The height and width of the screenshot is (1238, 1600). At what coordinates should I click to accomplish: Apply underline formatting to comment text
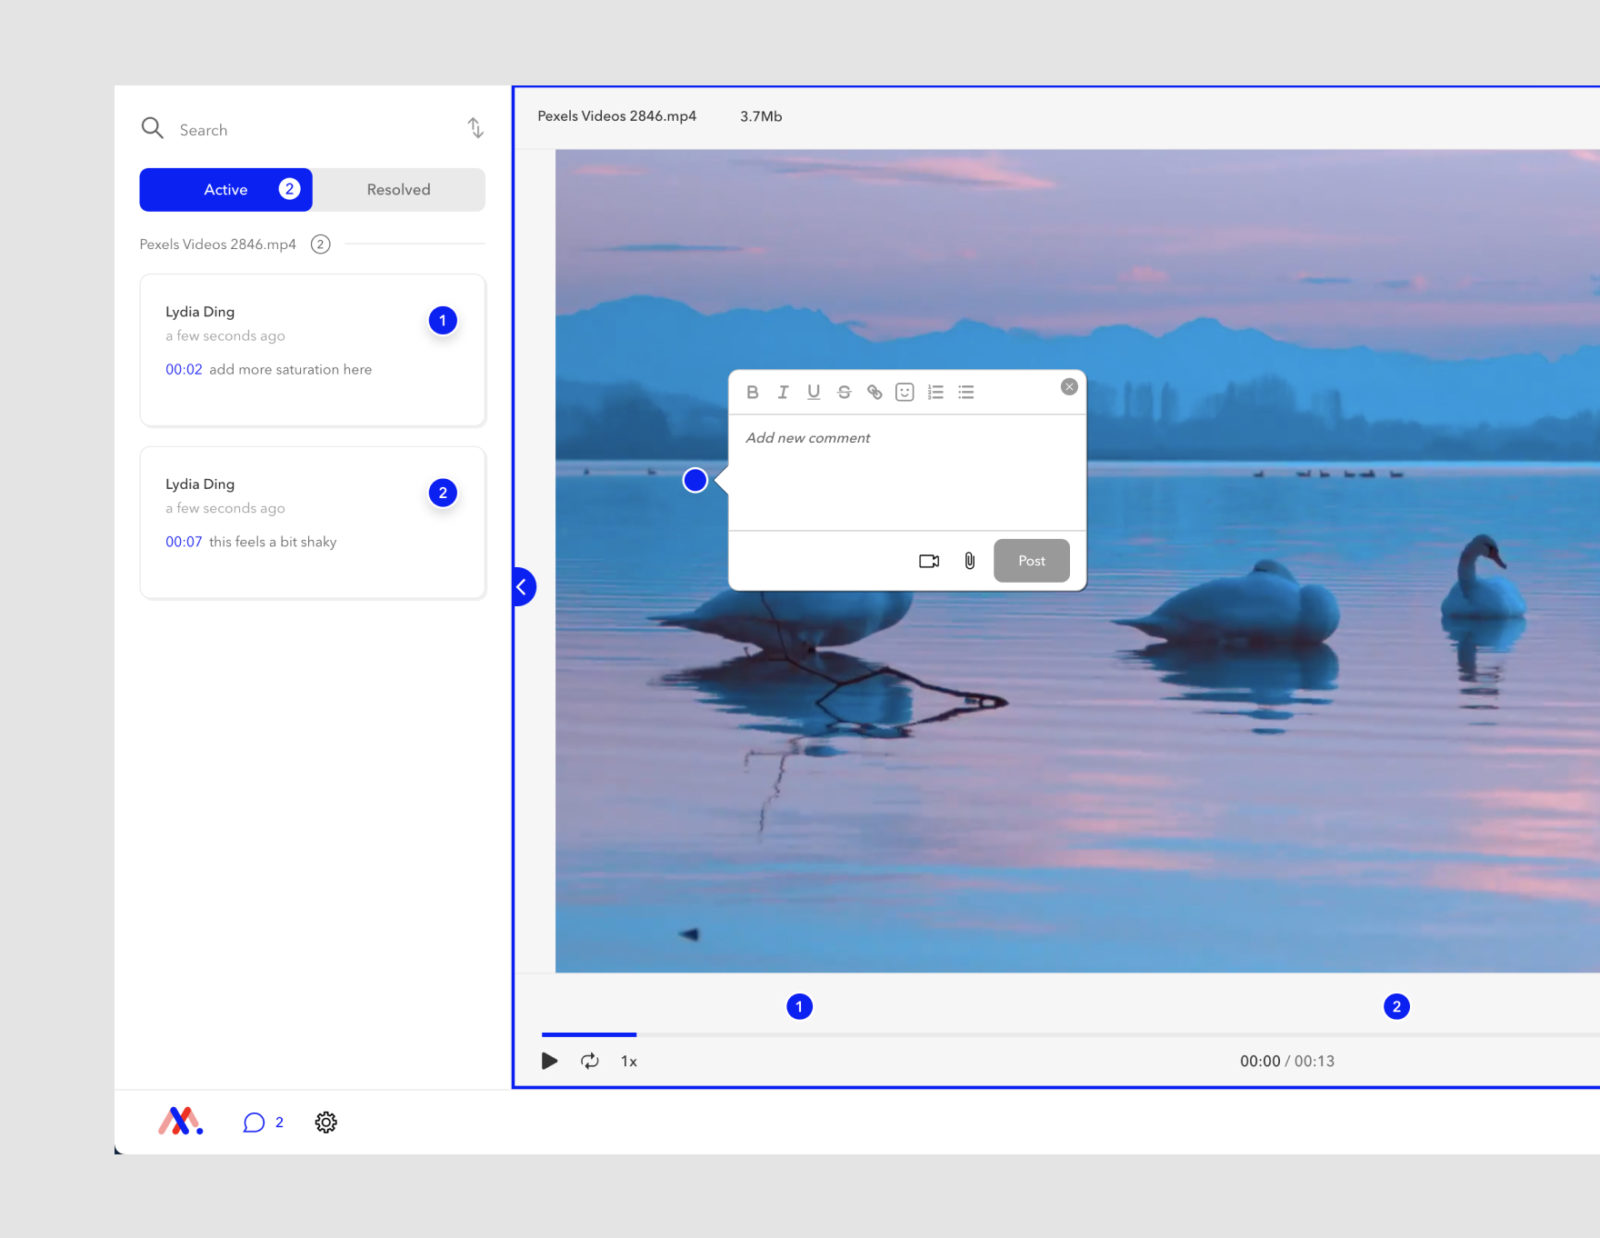point(813,391)
